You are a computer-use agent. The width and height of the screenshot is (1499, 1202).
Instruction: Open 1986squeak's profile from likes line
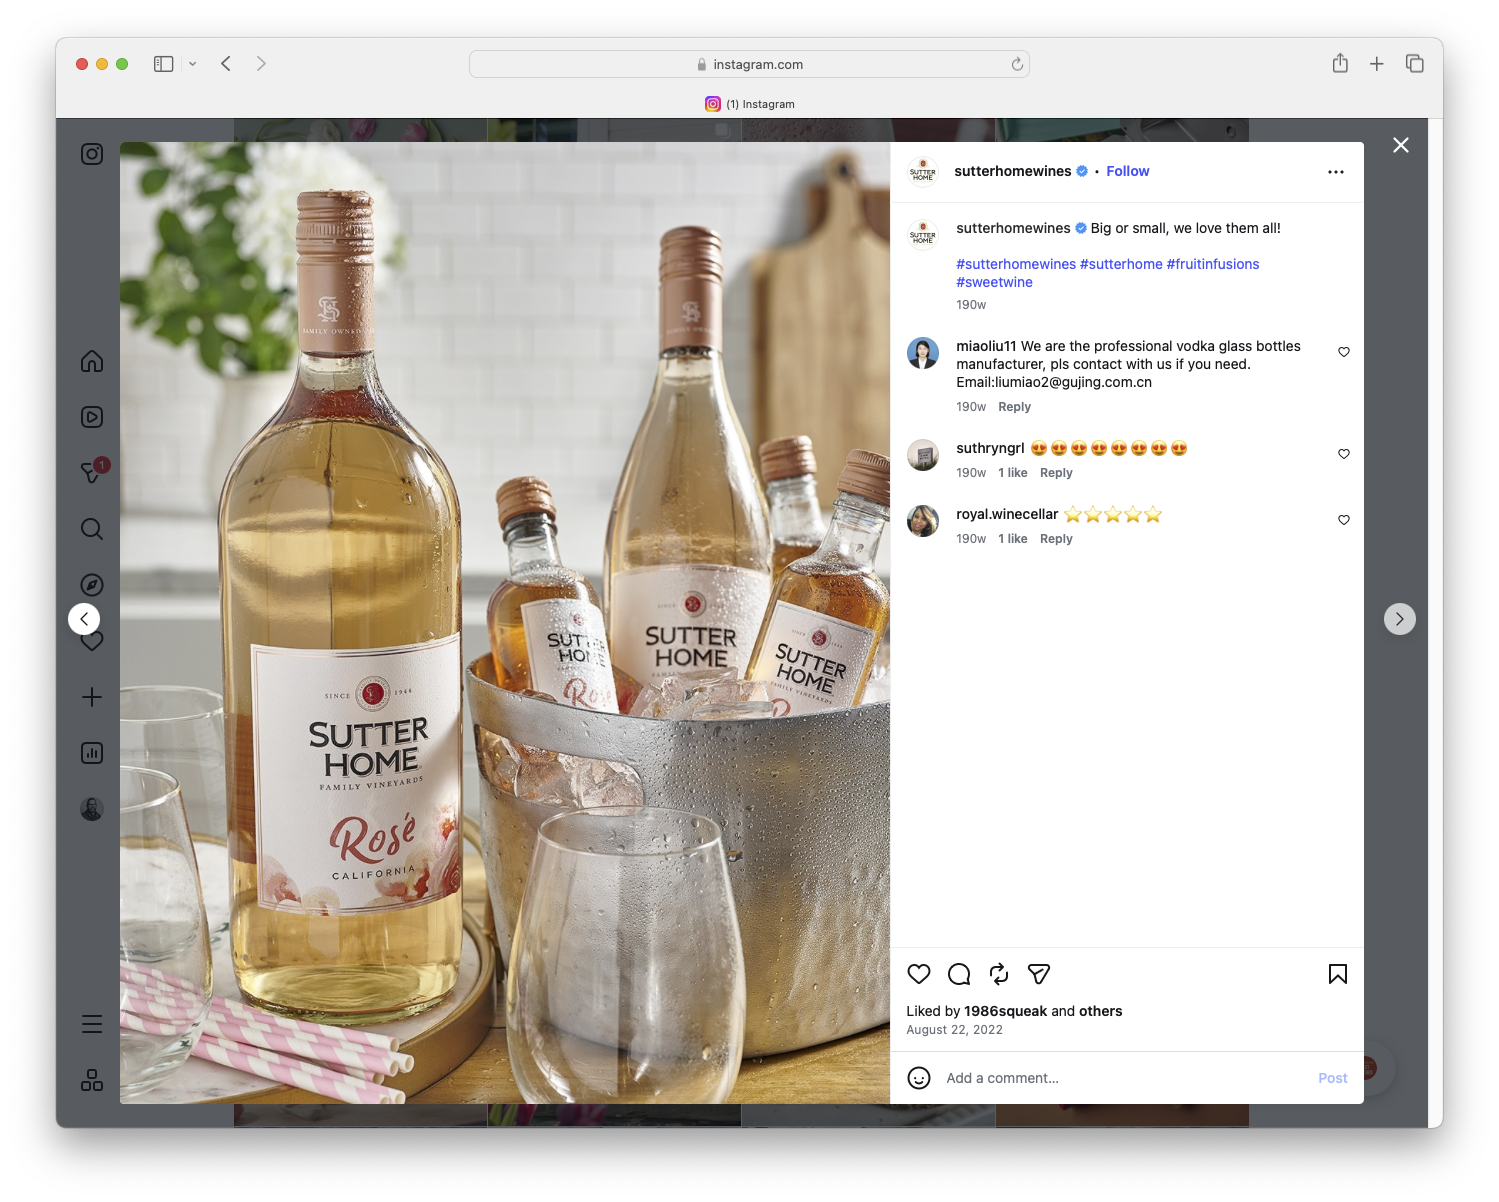click(1005, 1011)
